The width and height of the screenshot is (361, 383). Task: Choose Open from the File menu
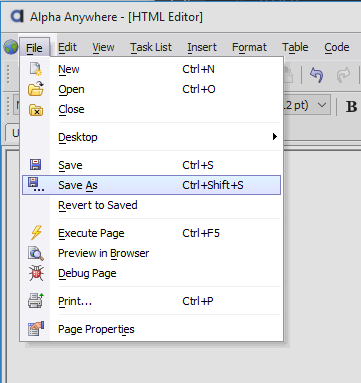tap(152, 89)
